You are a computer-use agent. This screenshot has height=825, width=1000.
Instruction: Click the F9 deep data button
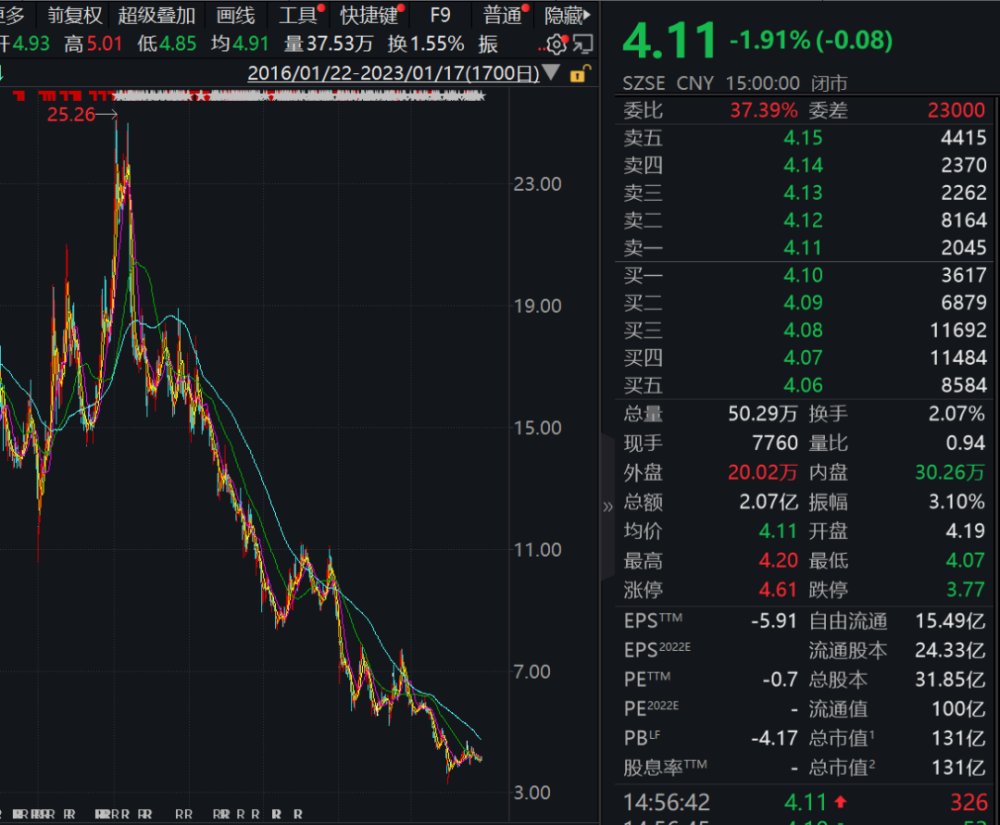point(440,15)
